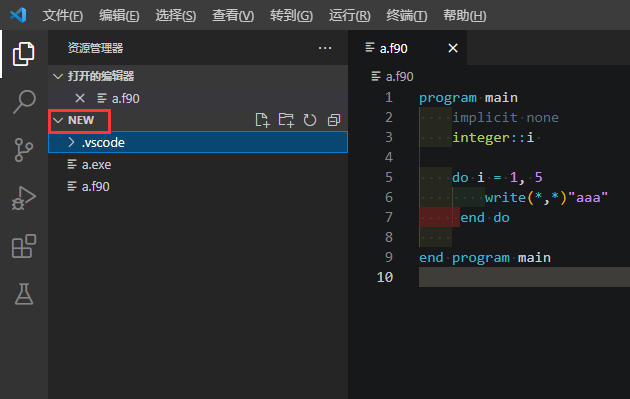Click line number 10 in the gutter
This screenshot has width=630, height=399.
(x=385, y=277)
